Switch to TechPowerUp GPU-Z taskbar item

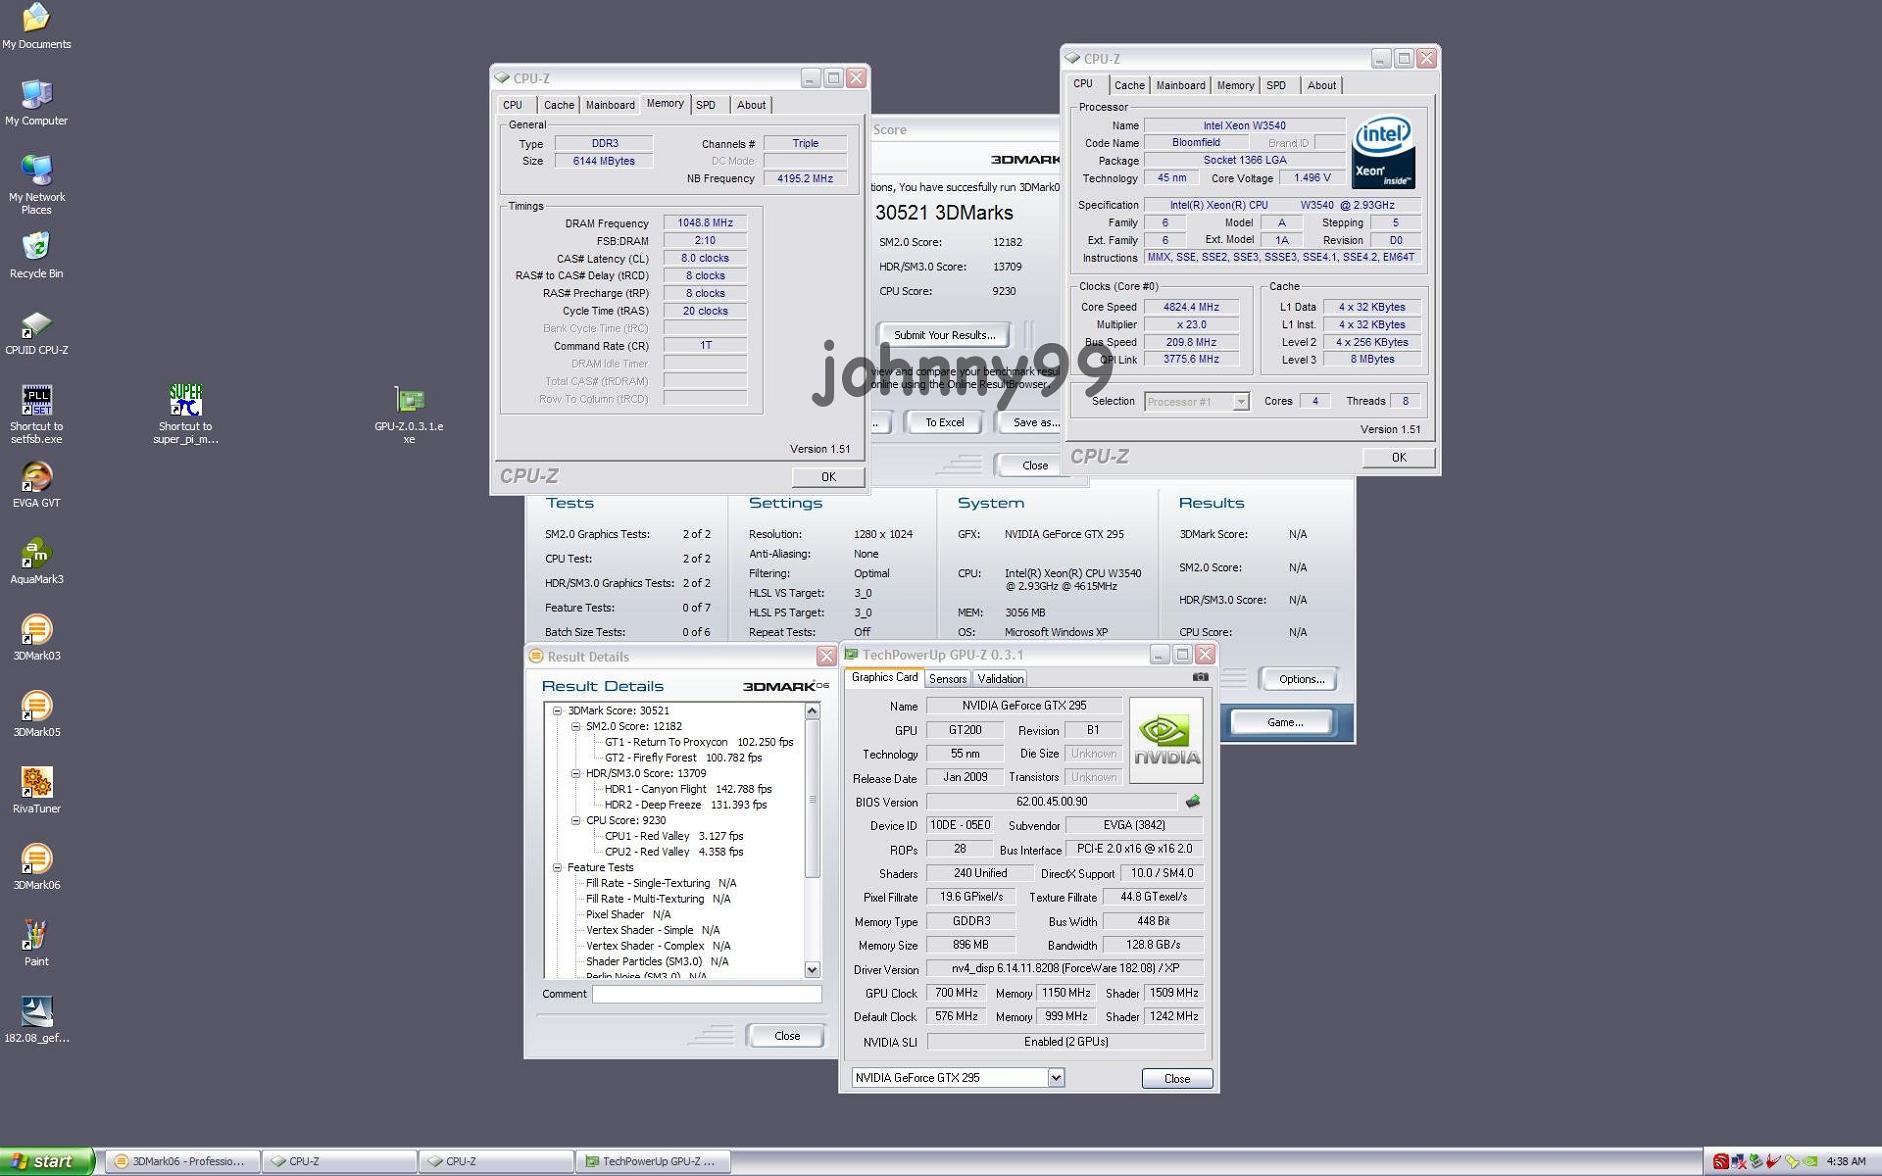[x=652, y=1161]
